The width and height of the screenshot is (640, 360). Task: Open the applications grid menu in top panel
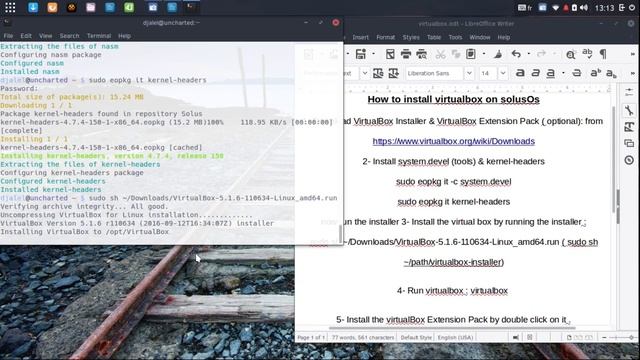10,7
